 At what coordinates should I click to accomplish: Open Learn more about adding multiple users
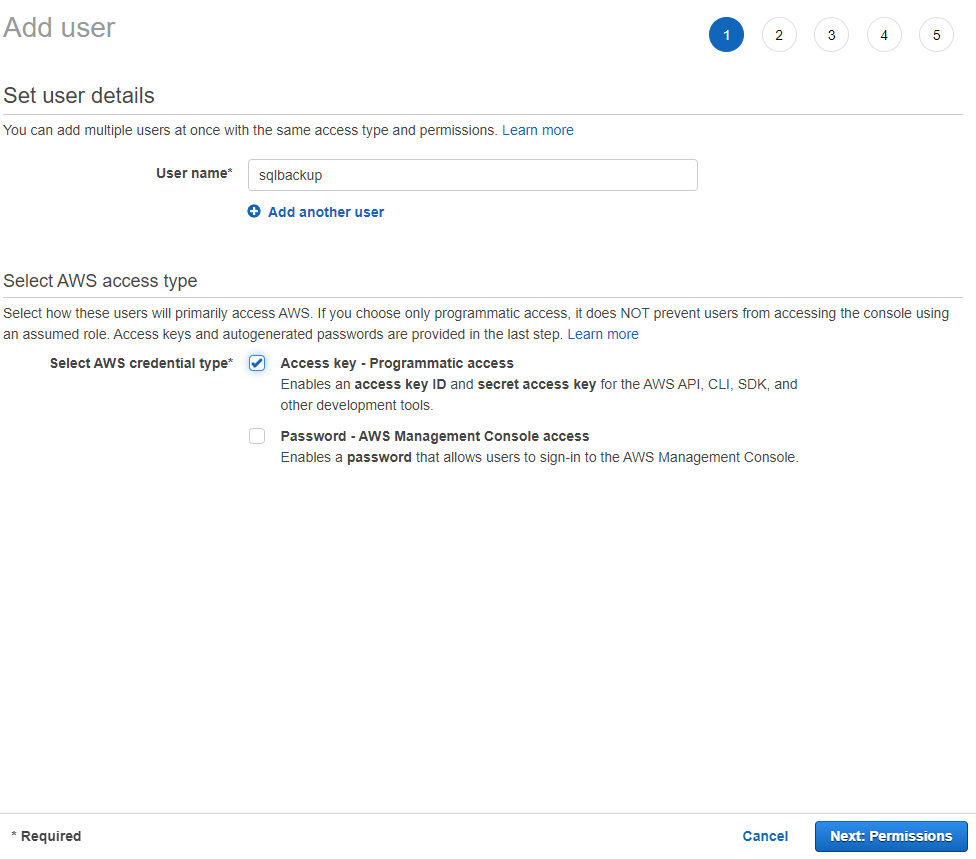coord(538,130)
